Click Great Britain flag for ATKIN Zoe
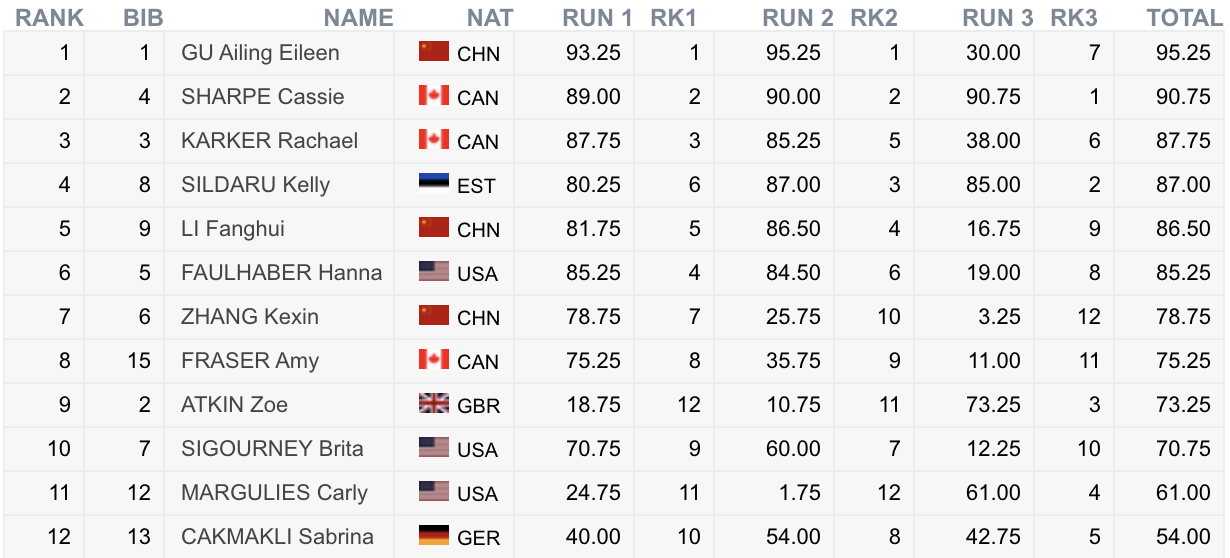Image resolution: width=1230 pixels, height=558 pixels. pyautogui.click(x=433, y=404)
